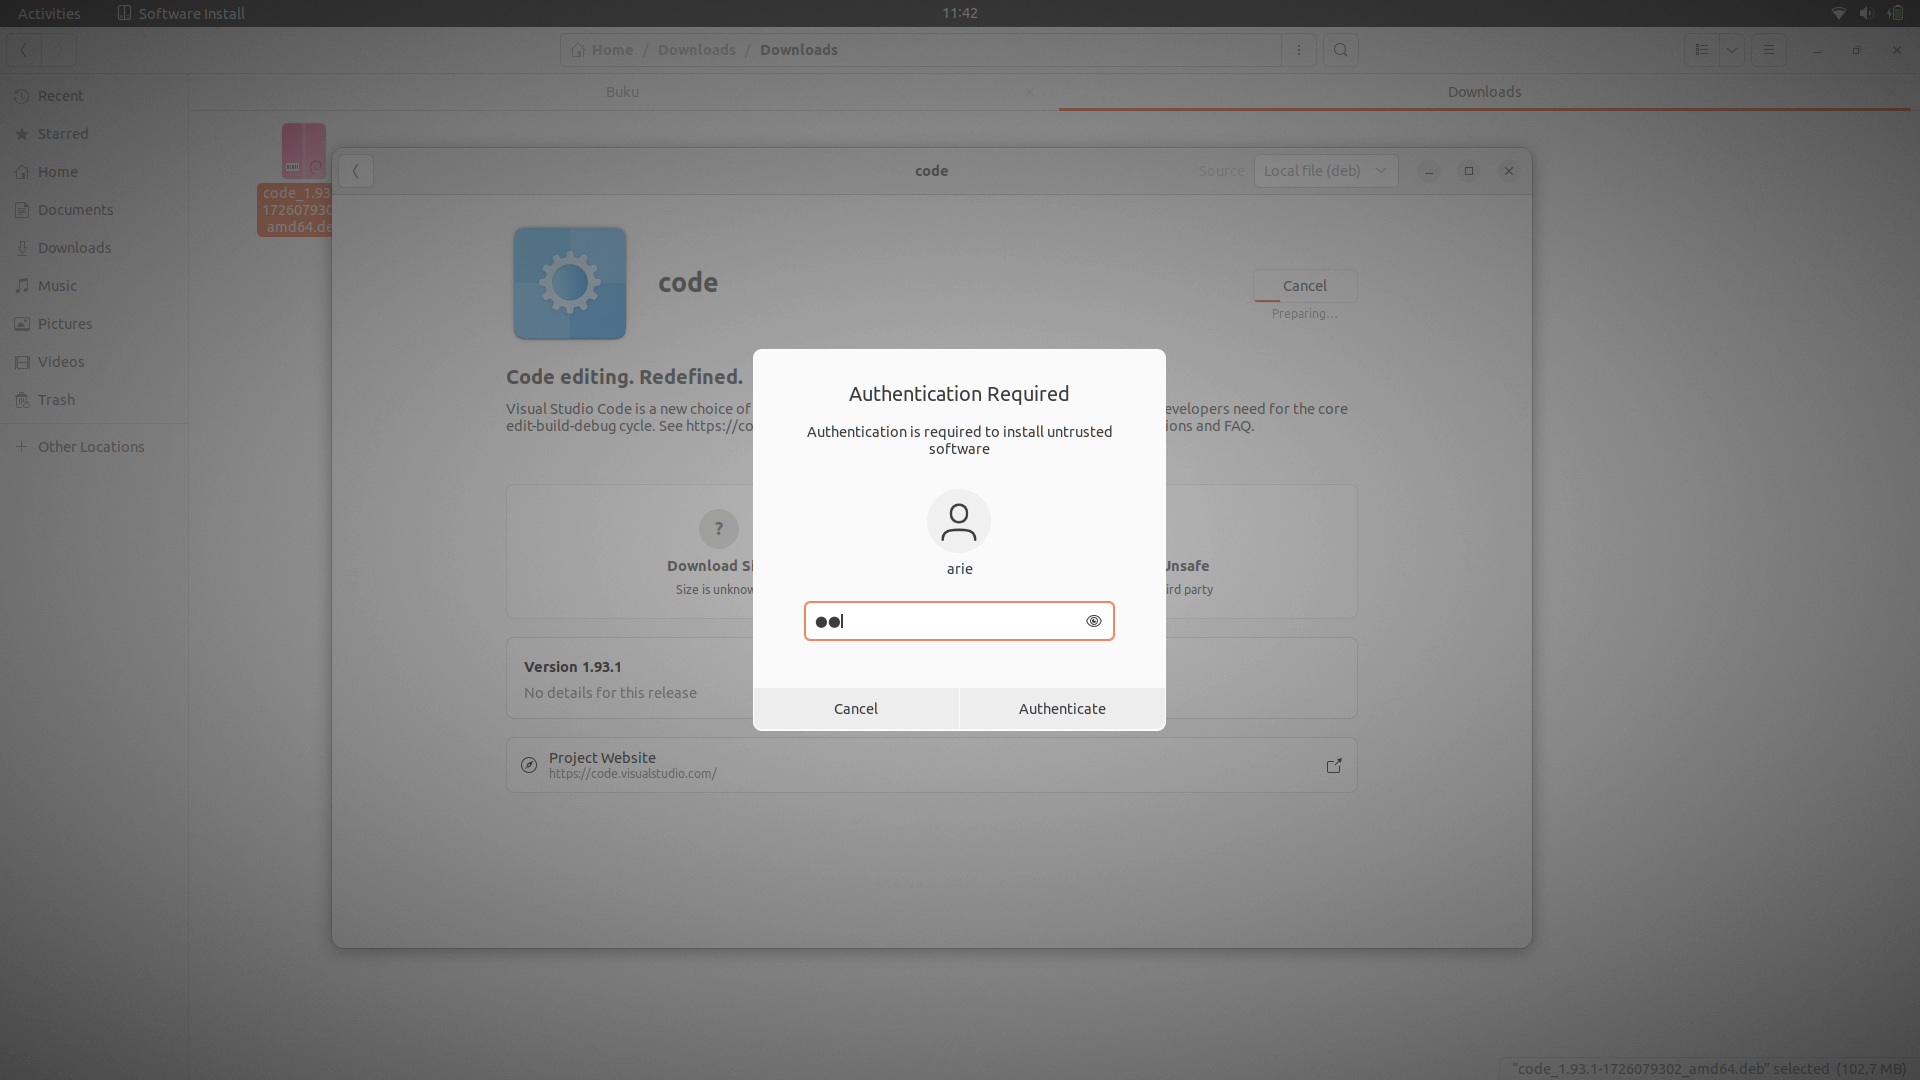Click Authenticate in the dialog
Viewport: 1920px width, 1080px height.
(x=1062, y=709)
